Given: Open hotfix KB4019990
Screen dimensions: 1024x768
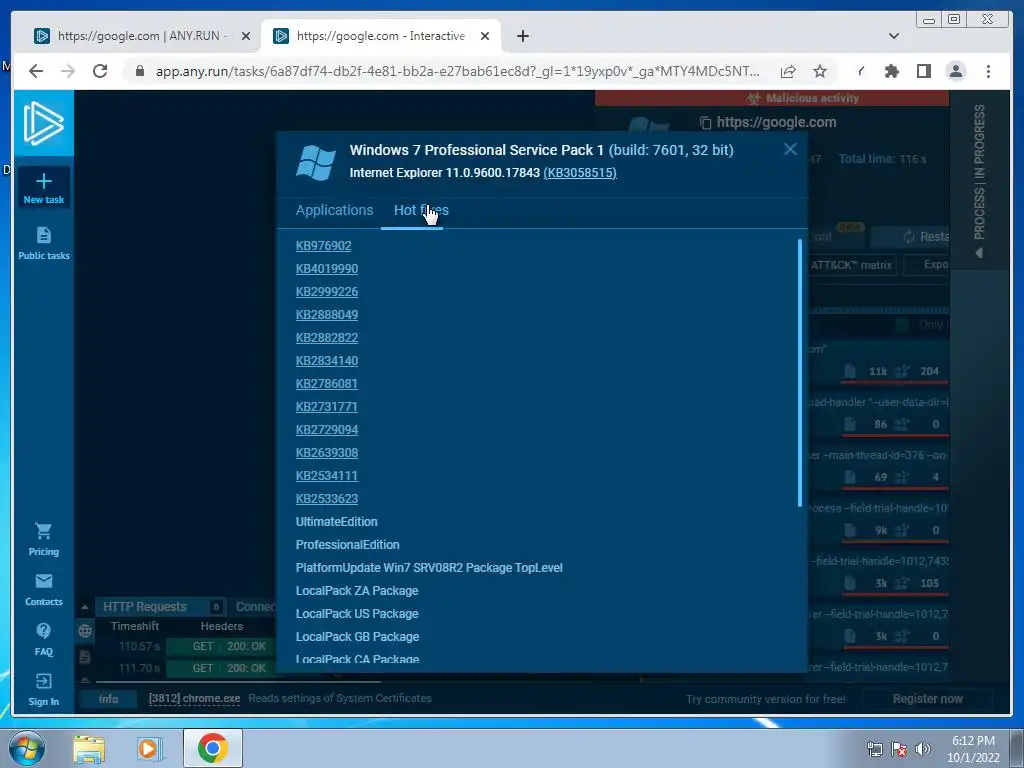Looking at the screenshot, I should [x=327, y=268].
